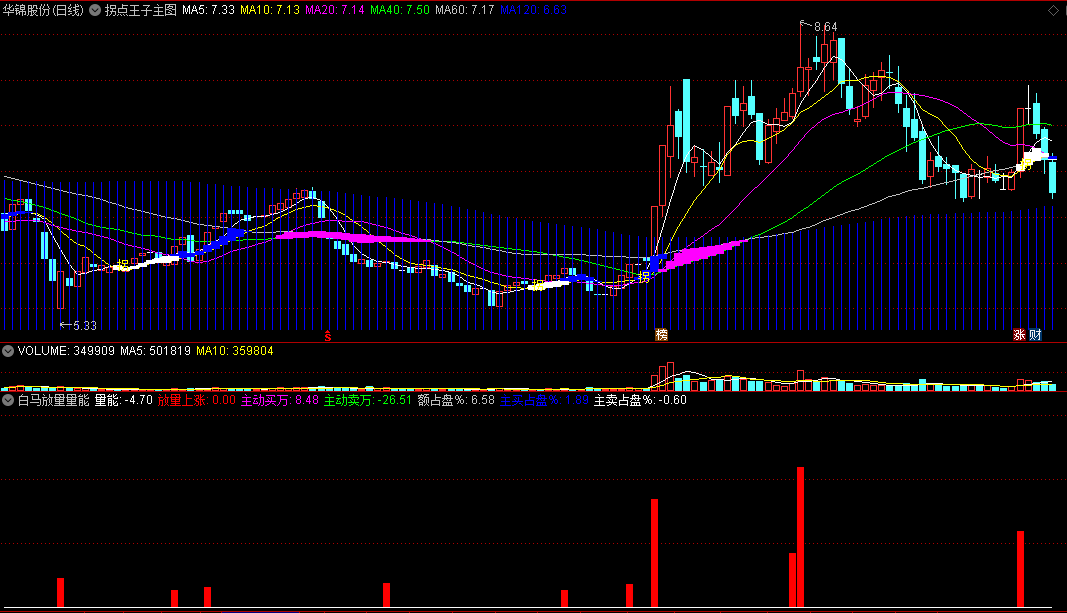Click the 5.33 low price label

[85, 326]
